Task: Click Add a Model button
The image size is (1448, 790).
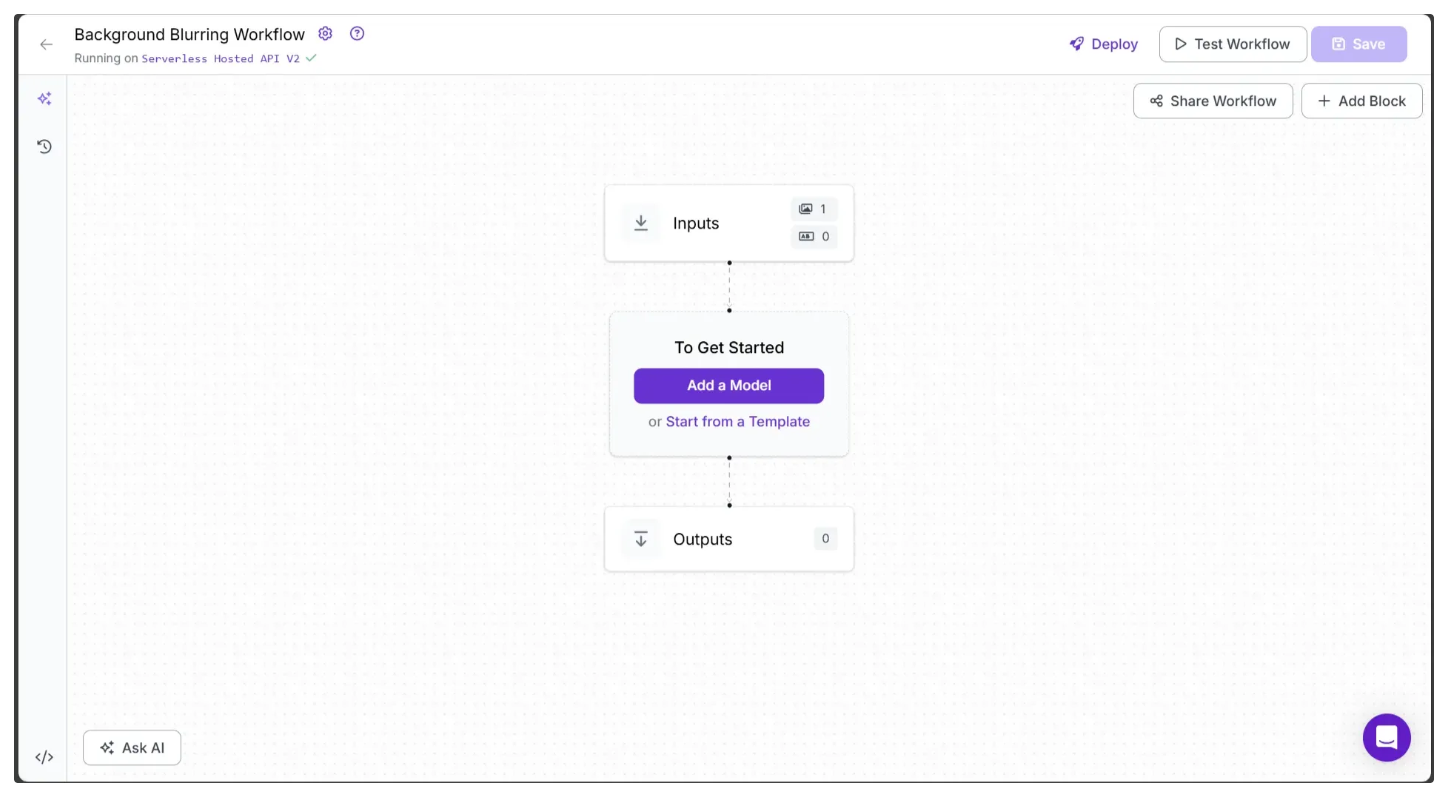Action: (729, 386)
